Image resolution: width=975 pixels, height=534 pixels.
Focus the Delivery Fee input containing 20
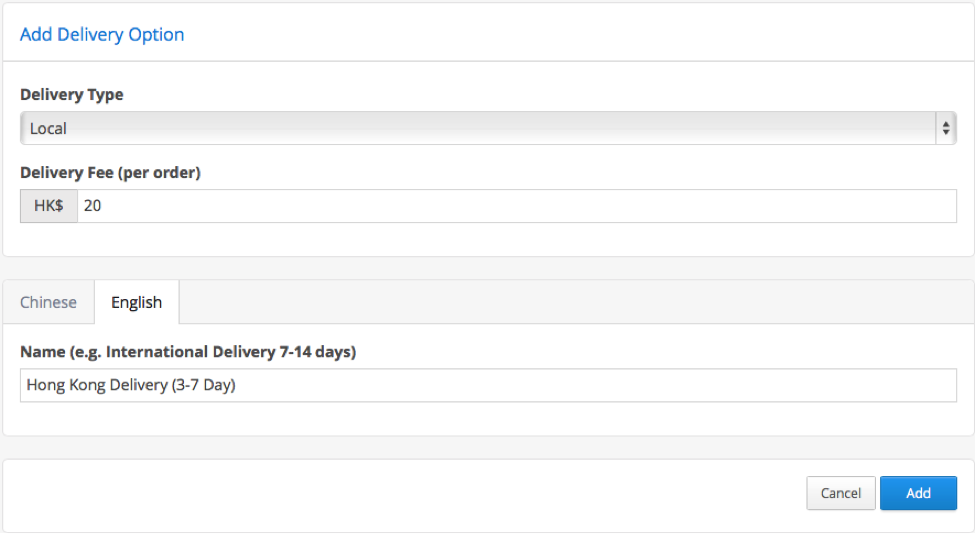tap(517, 206)
